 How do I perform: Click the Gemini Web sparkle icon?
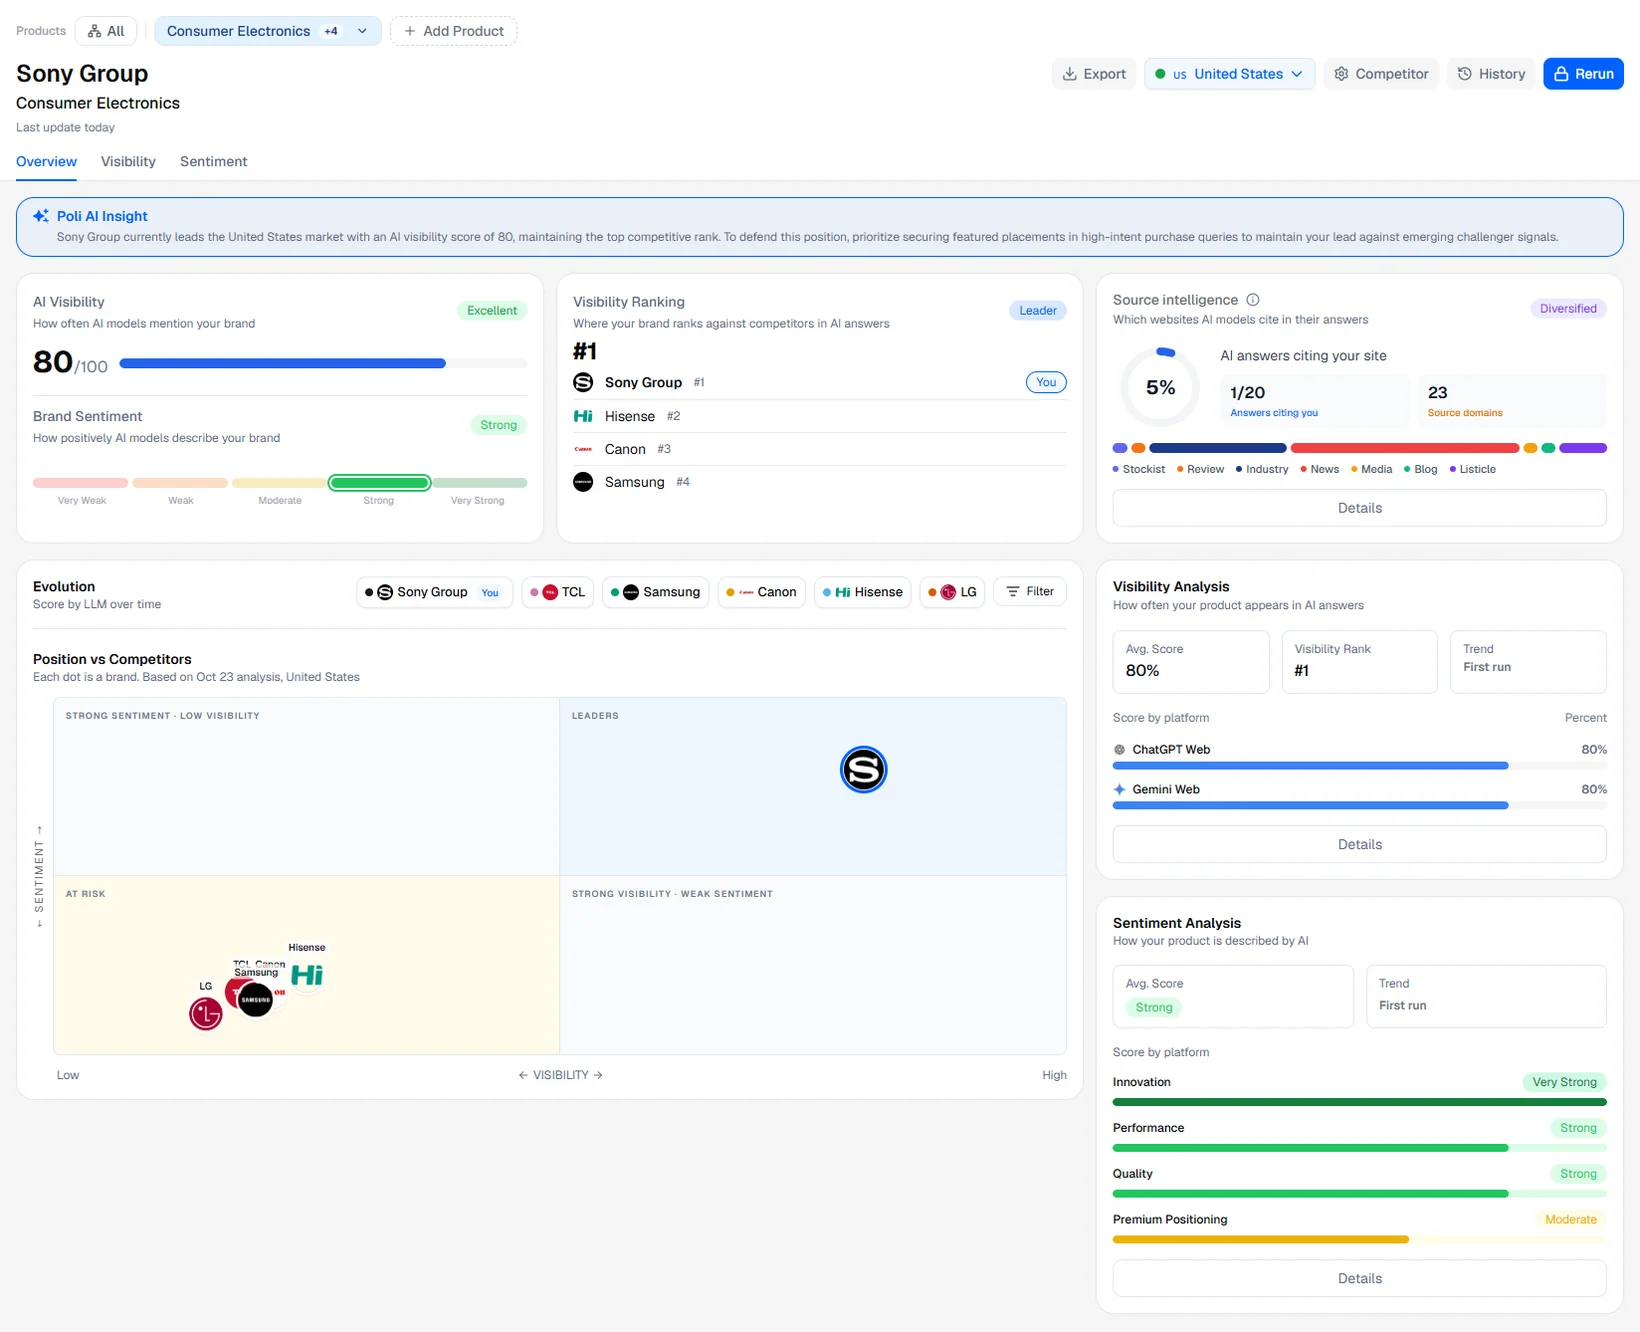pyautogui.click(x=1120, y=790)
